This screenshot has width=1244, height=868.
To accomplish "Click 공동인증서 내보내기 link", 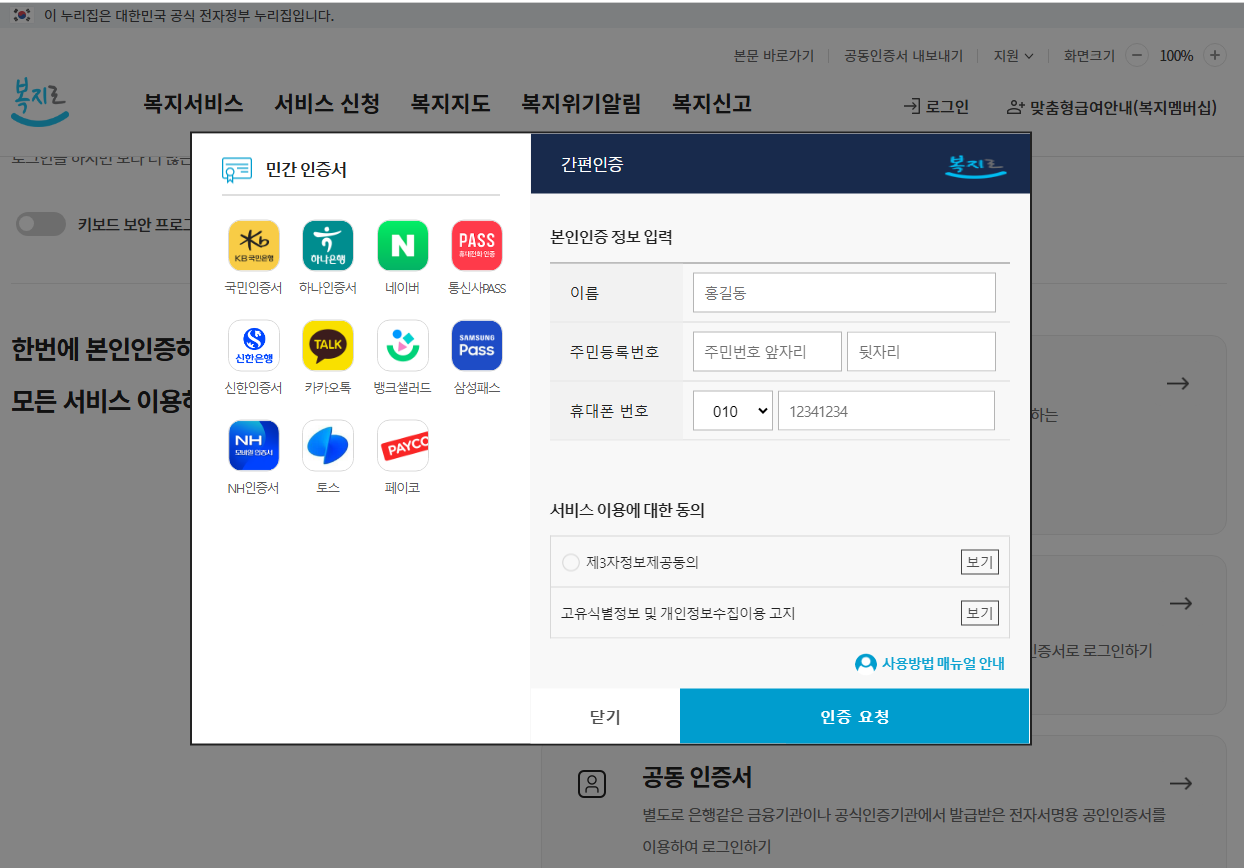I will pos(903,56).
